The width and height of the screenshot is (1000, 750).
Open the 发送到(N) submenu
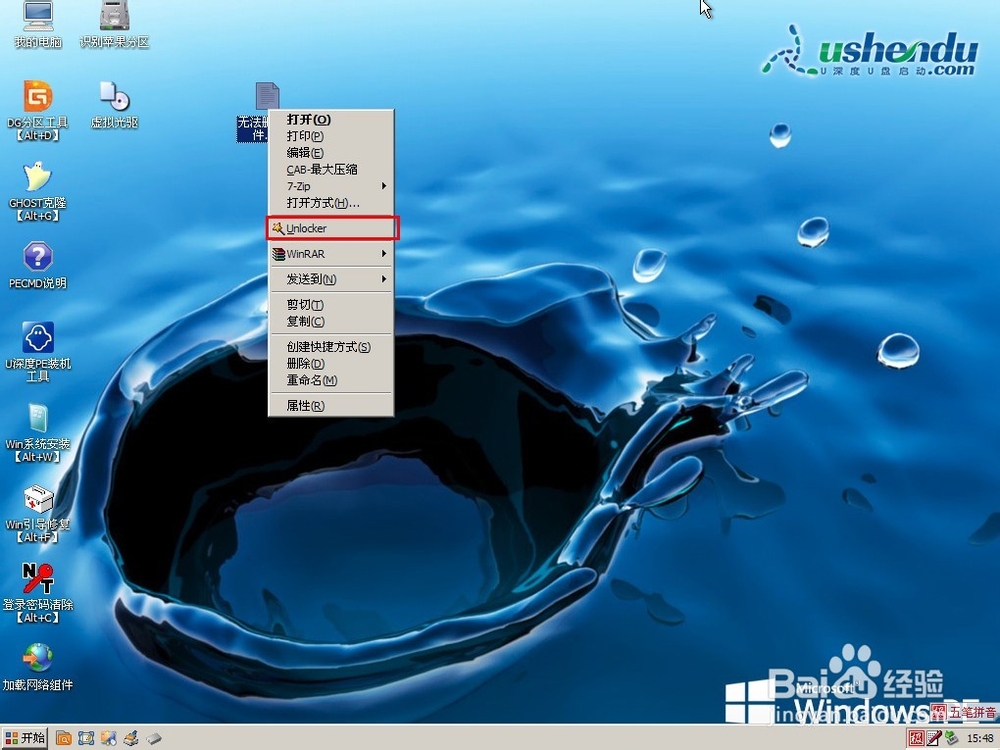point(303,279)
